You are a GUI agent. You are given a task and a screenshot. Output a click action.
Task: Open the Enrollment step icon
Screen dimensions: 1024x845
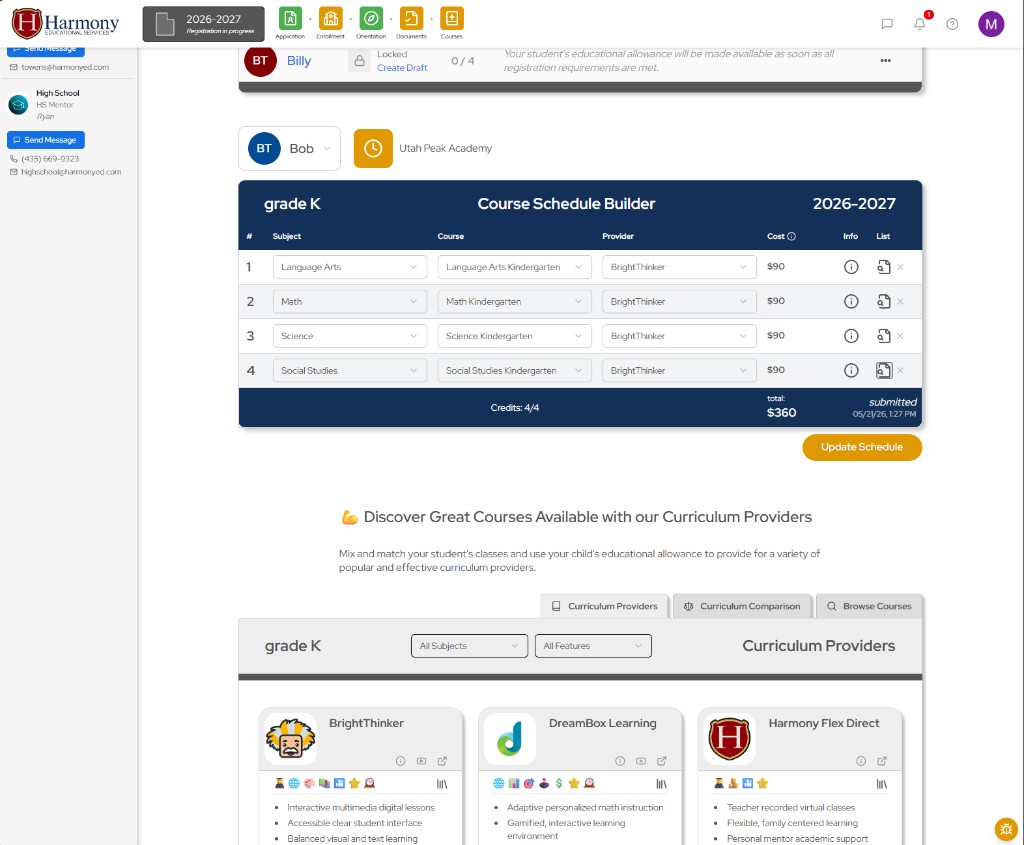(x=330, y=18)
